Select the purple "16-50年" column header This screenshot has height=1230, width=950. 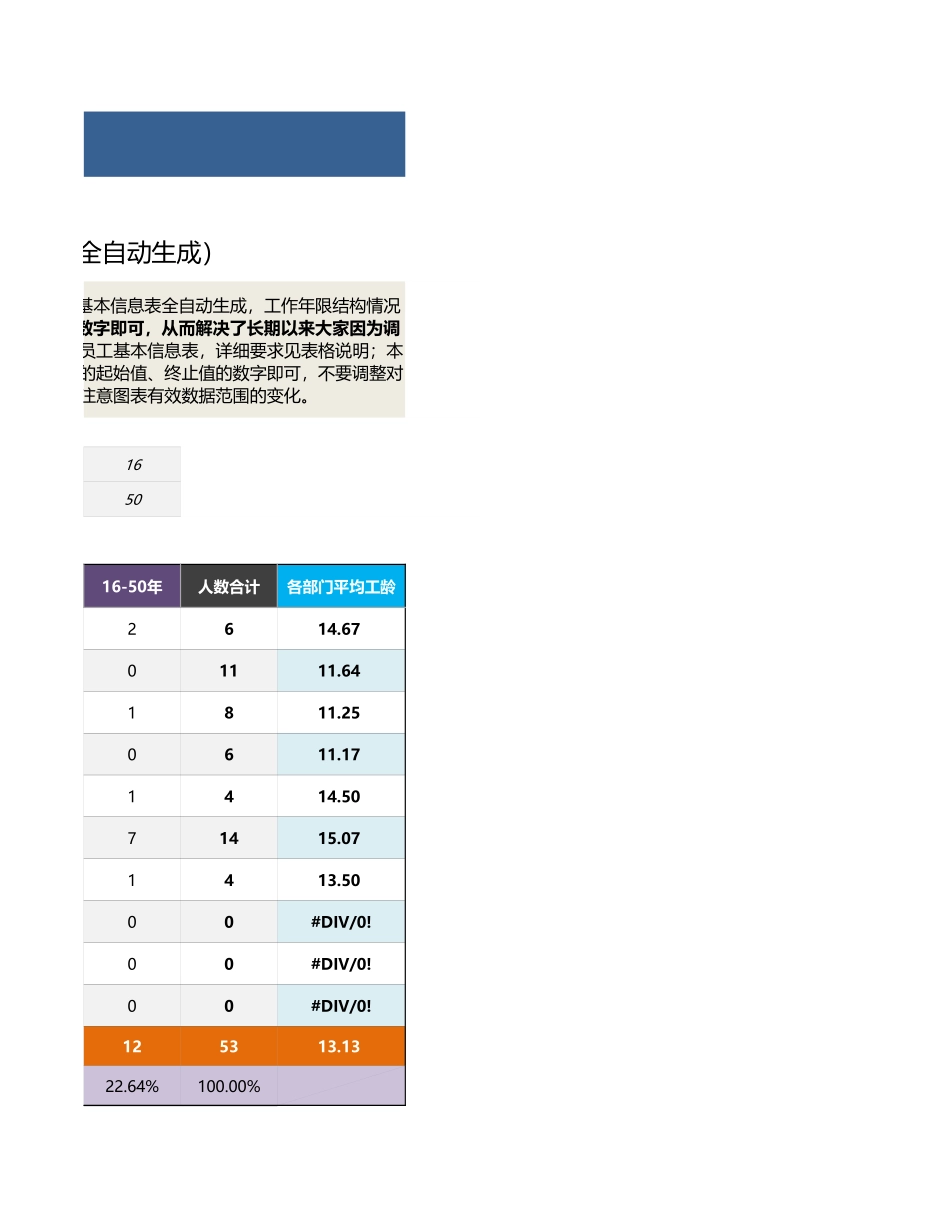131,585
